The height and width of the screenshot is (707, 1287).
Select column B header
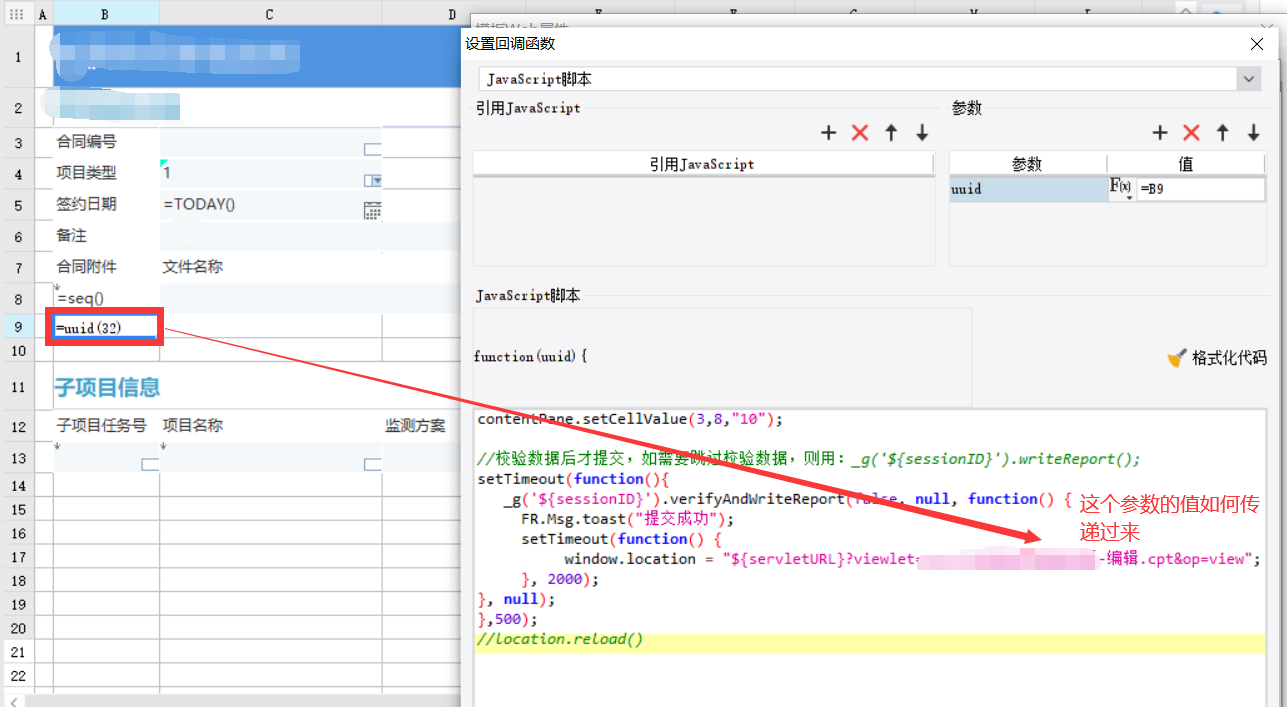pyautogui.click(x=106, y=14)
